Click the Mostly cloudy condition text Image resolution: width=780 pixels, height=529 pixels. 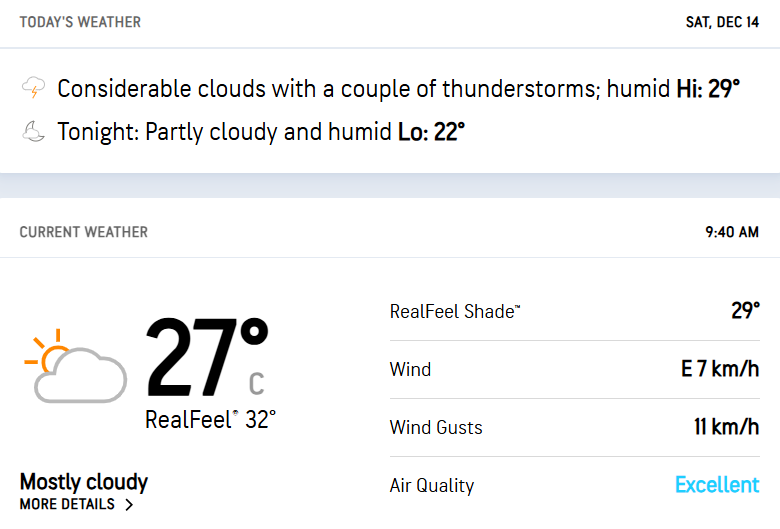point(84,482)
